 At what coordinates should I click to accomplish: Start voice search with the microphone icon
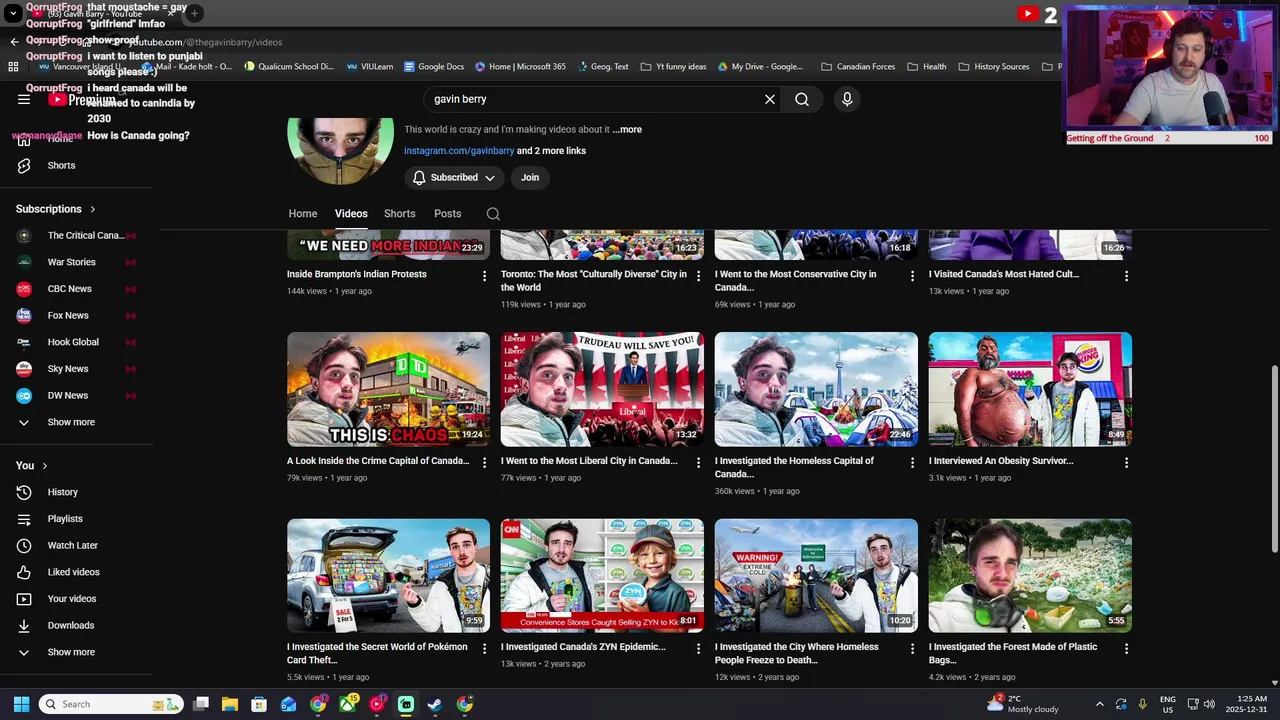click(x=847, y=99)
